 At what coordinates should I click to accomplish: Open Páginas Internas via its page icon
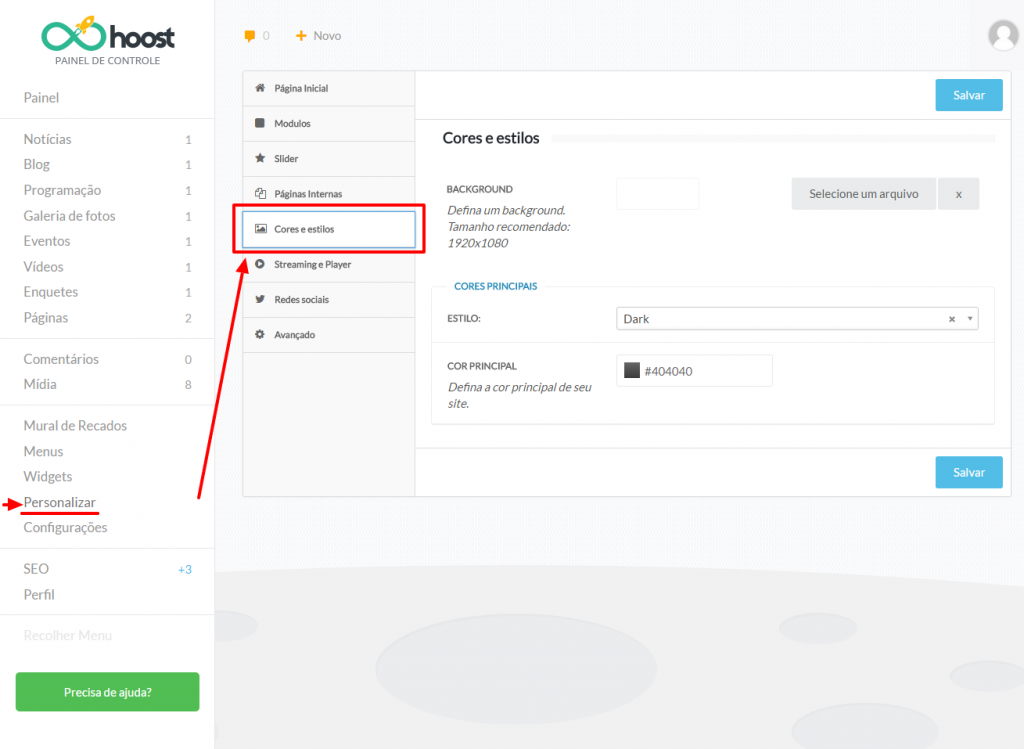[x=260, y=193]
